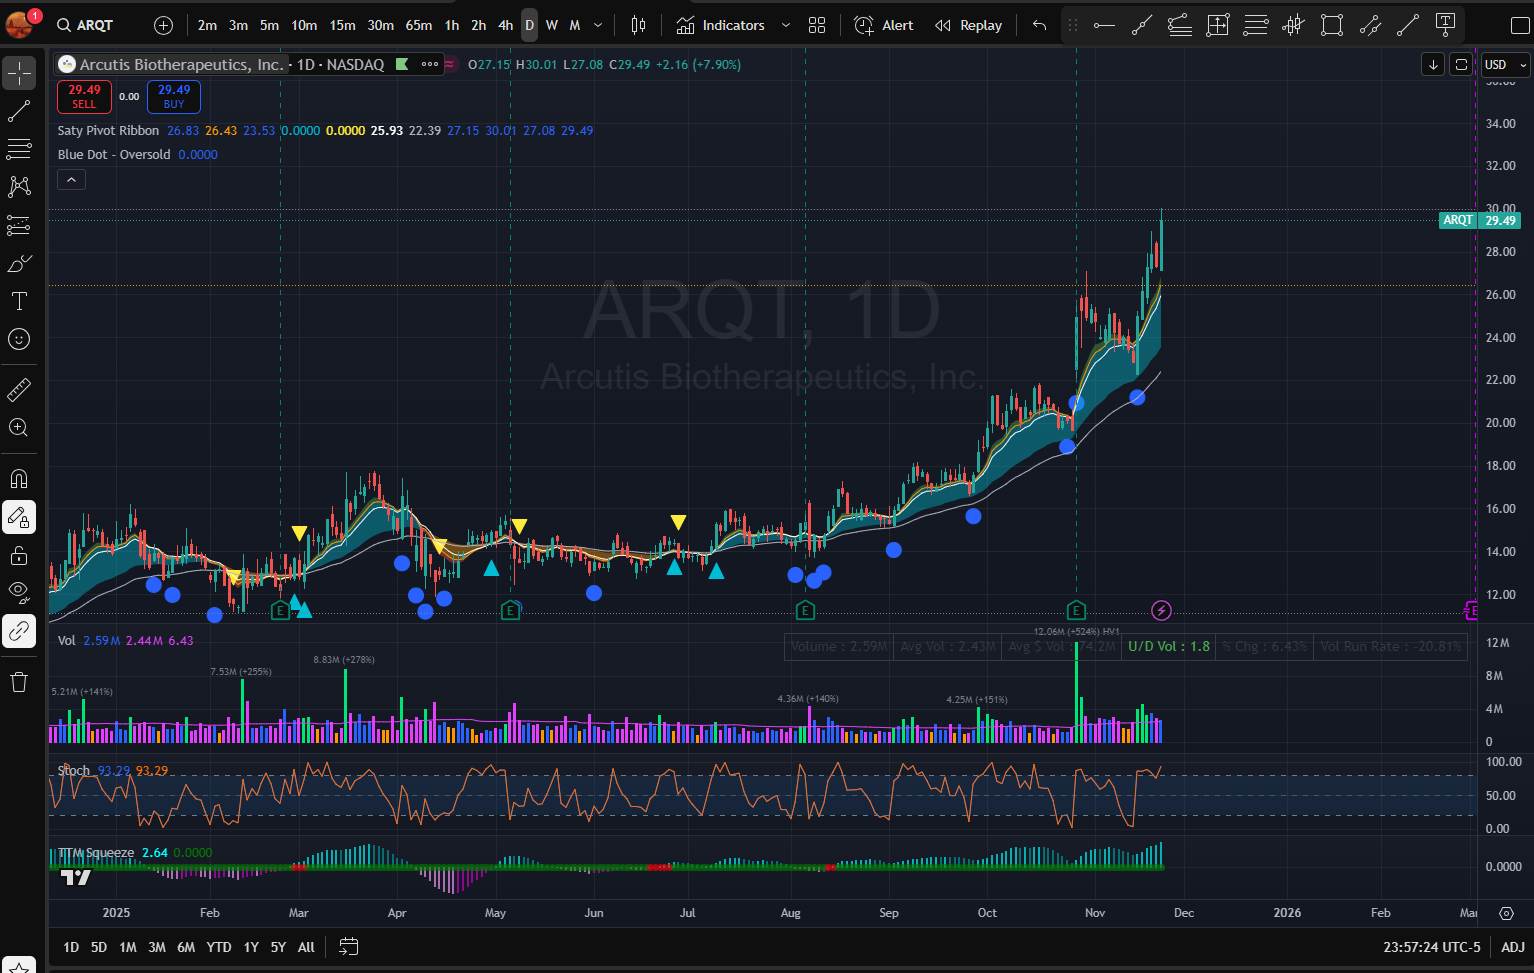Open the interval dropdown arrow after M
Viewport: 1534px width, 973px height.
(x=598, y=25)
